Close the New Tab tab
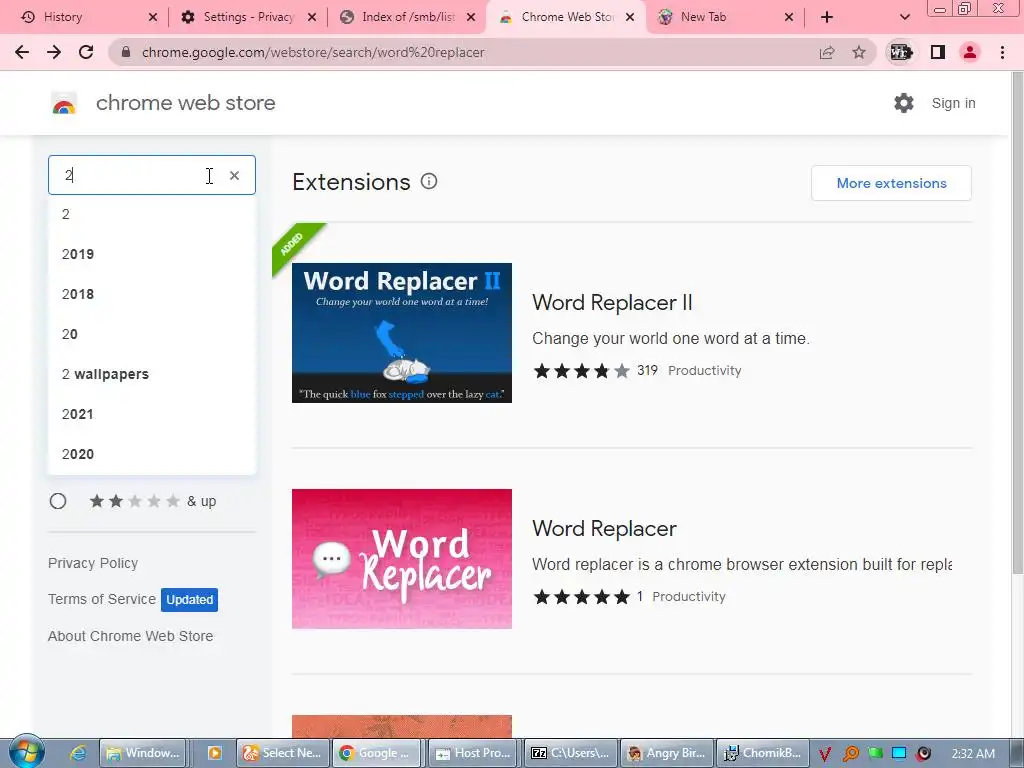1024x768 pixels. tap(789, 17)
